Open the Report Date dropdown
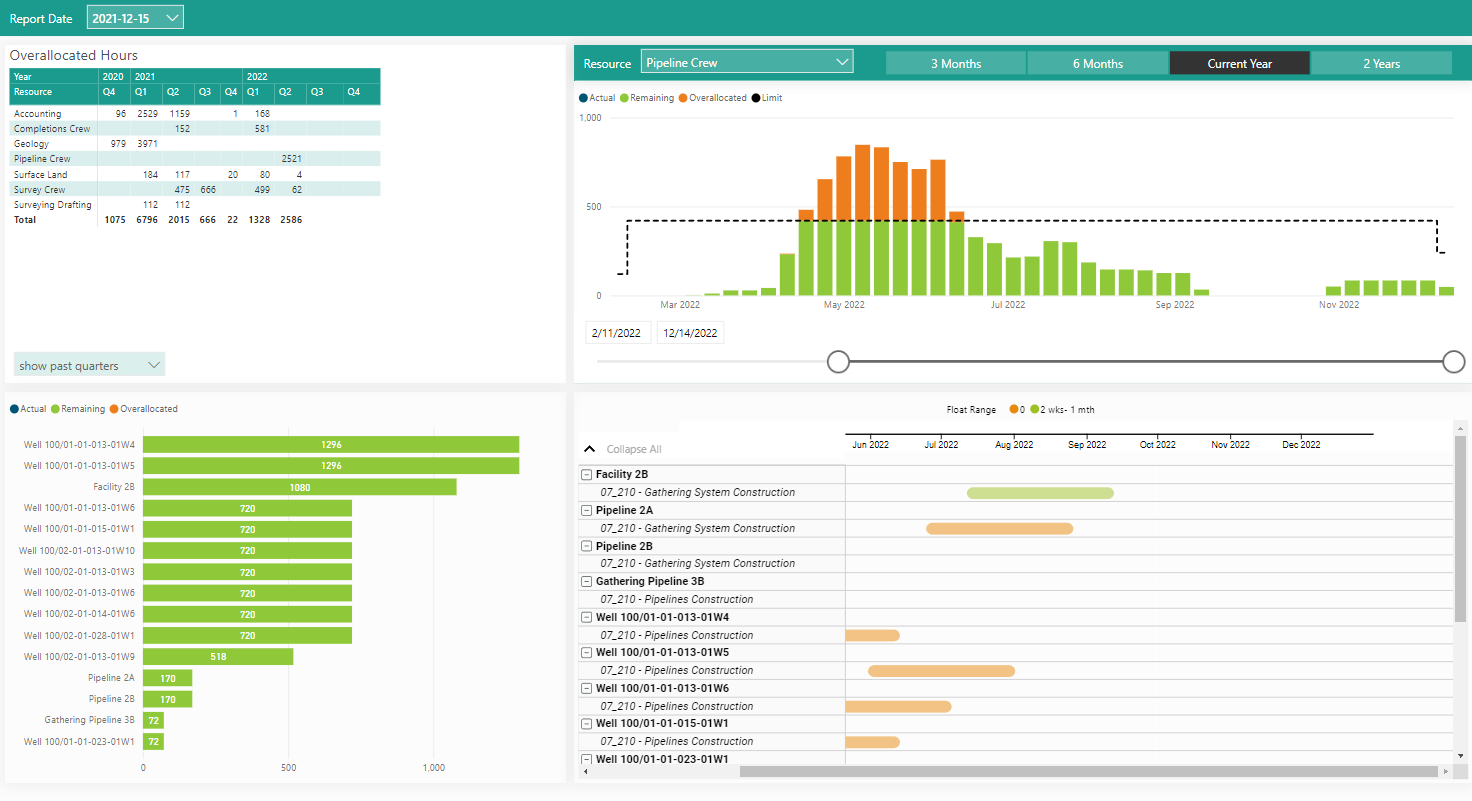The height and width of the screenshot is (801, 1472). pyautogui.click(x=135, y=18)
